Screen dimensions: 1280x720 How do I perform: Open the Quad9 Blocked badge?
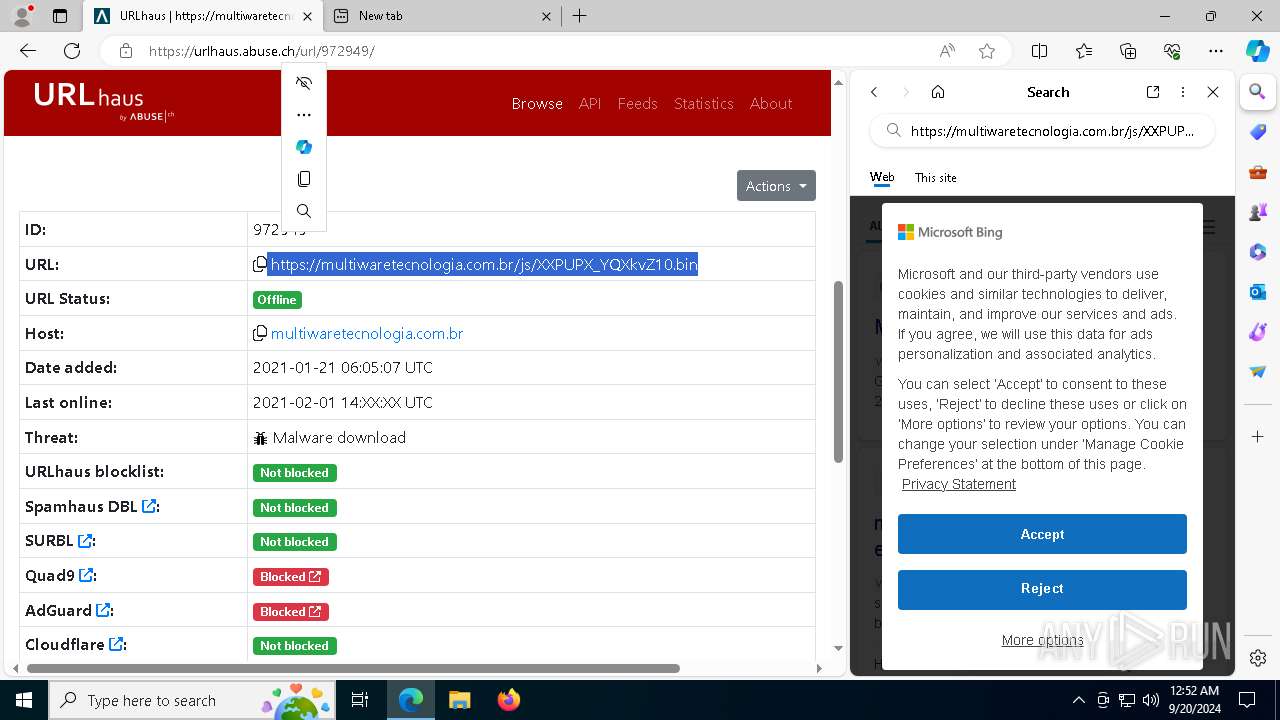291,577
